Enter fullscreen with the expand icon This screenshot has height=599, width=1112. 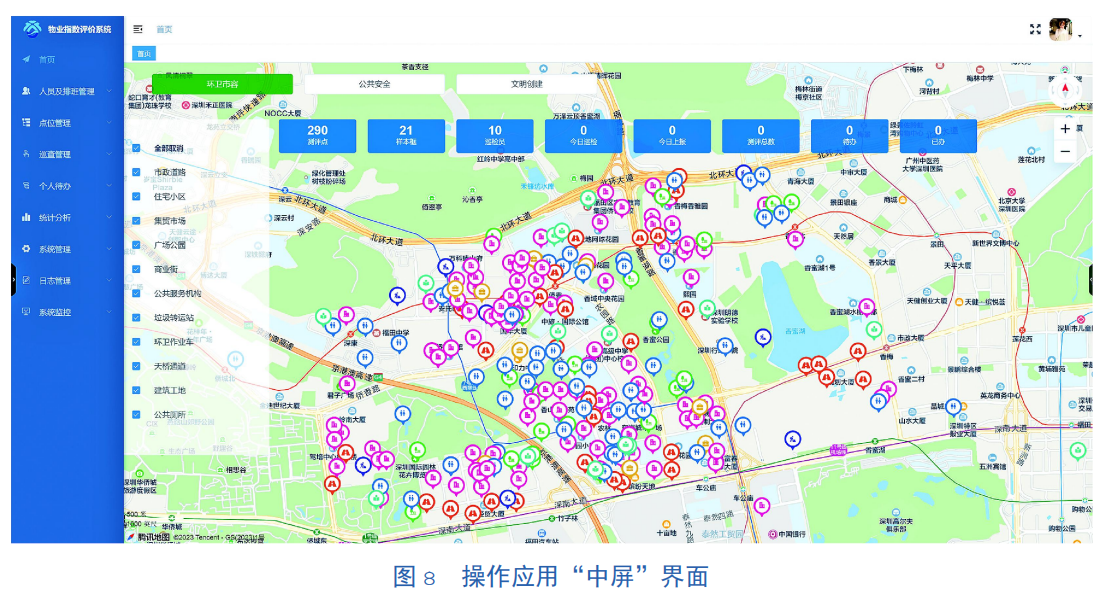click(1036, 29)
